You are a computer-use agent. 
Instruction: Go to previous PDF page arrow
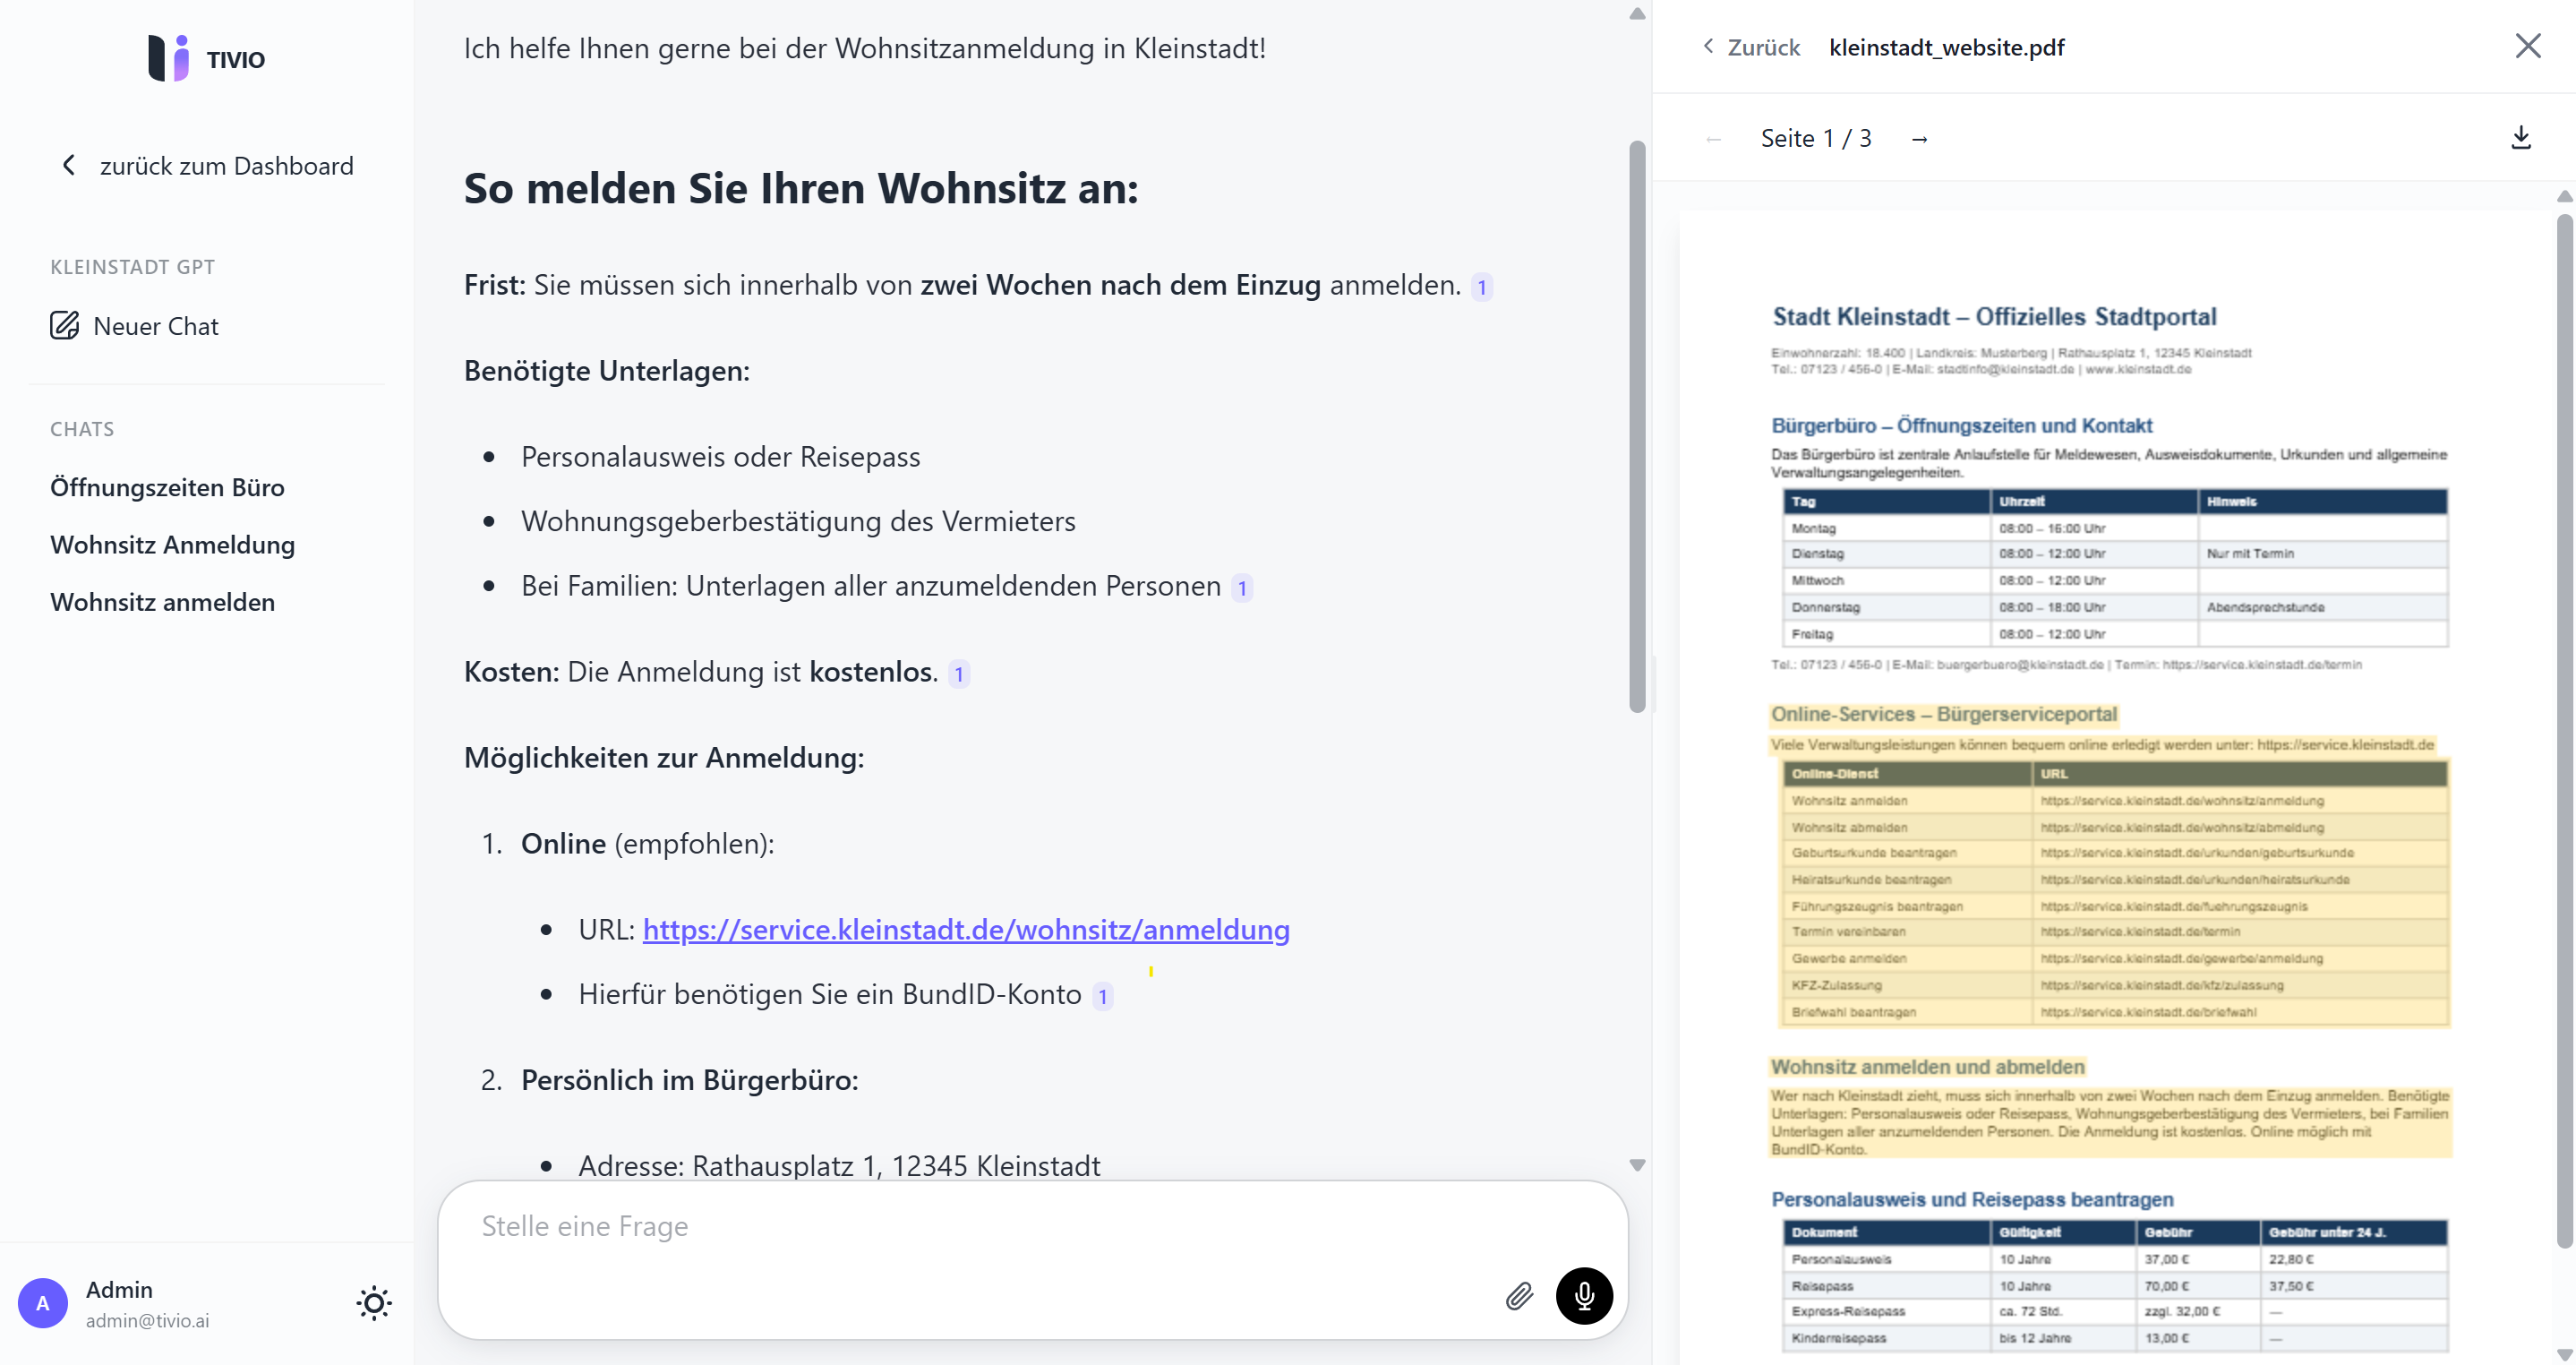[x=1714, y=139]
